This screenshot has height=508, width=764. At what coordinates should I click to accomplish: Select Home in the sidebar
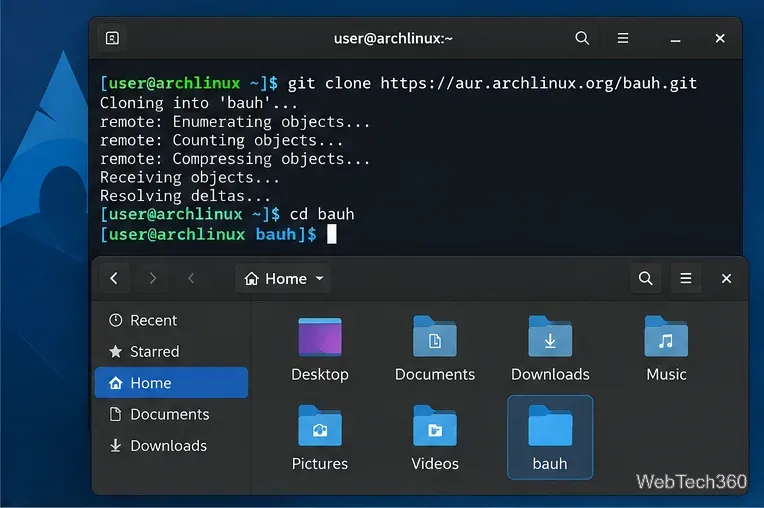pyautogui.click(x=172, y=382)
